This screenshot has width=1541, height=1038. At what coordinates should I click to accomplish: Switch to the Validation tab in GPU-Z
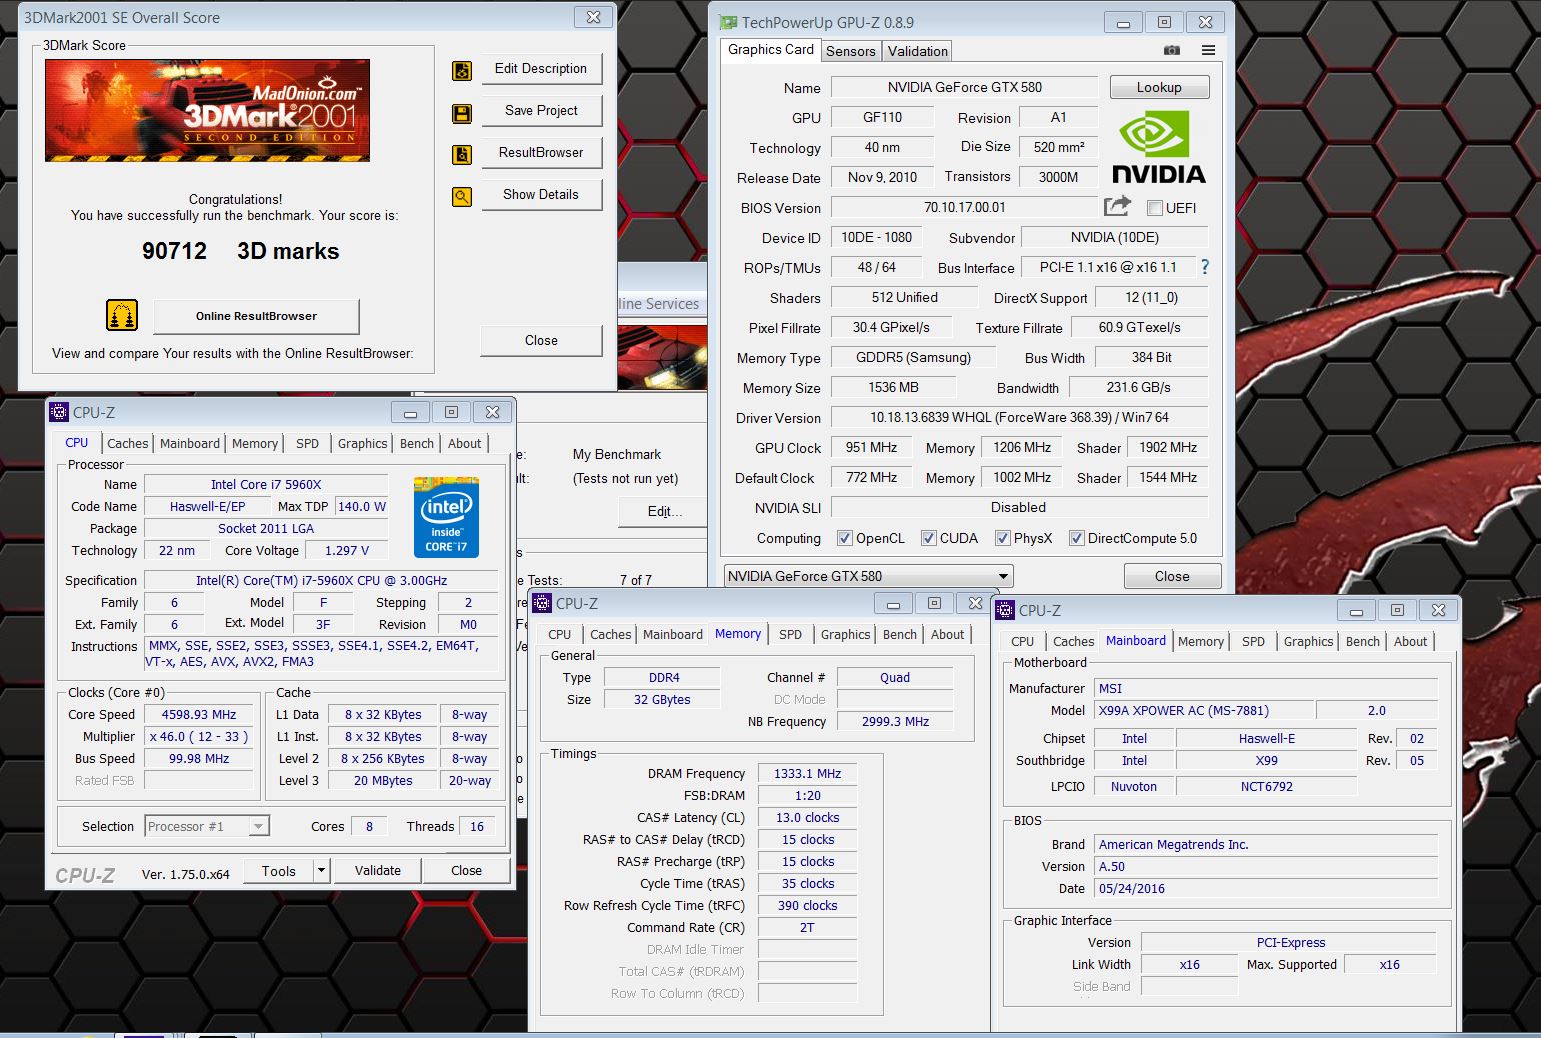coord(917,51)
